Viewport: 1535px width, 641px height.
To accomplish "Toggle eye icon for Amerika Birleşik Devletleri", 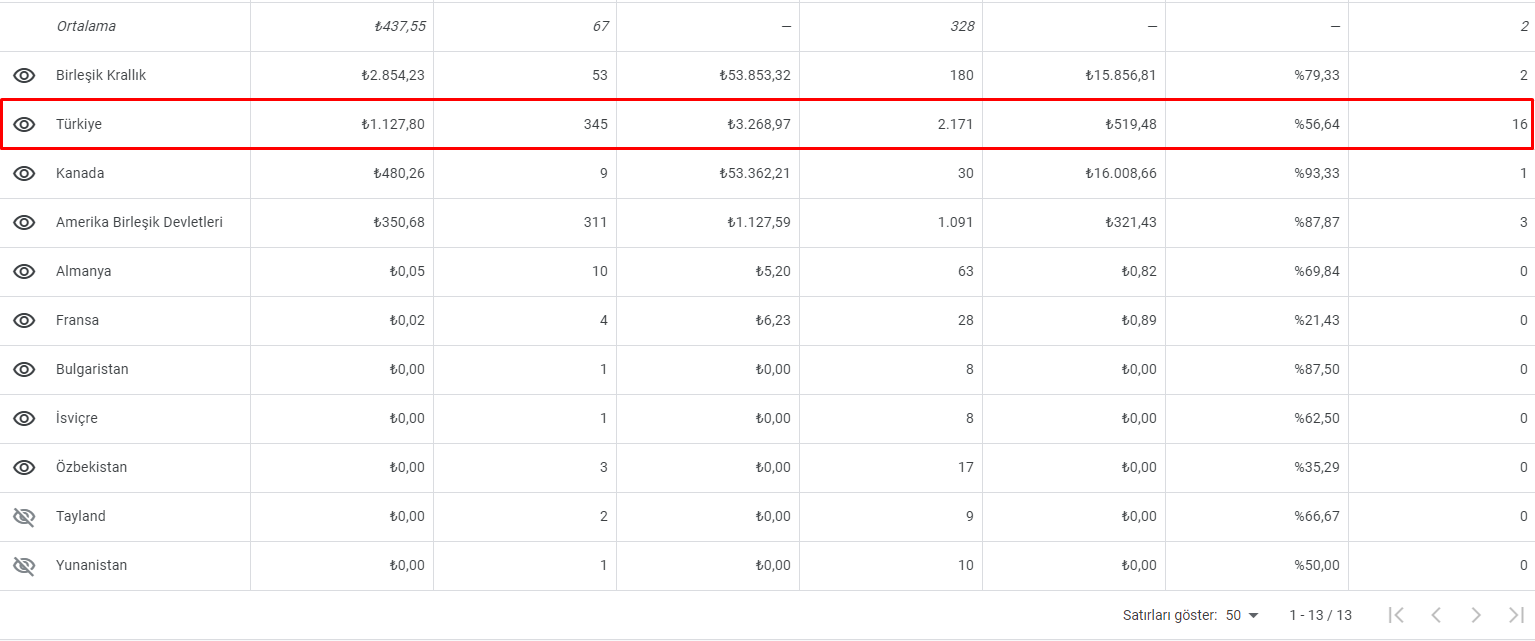I will 24,222.
